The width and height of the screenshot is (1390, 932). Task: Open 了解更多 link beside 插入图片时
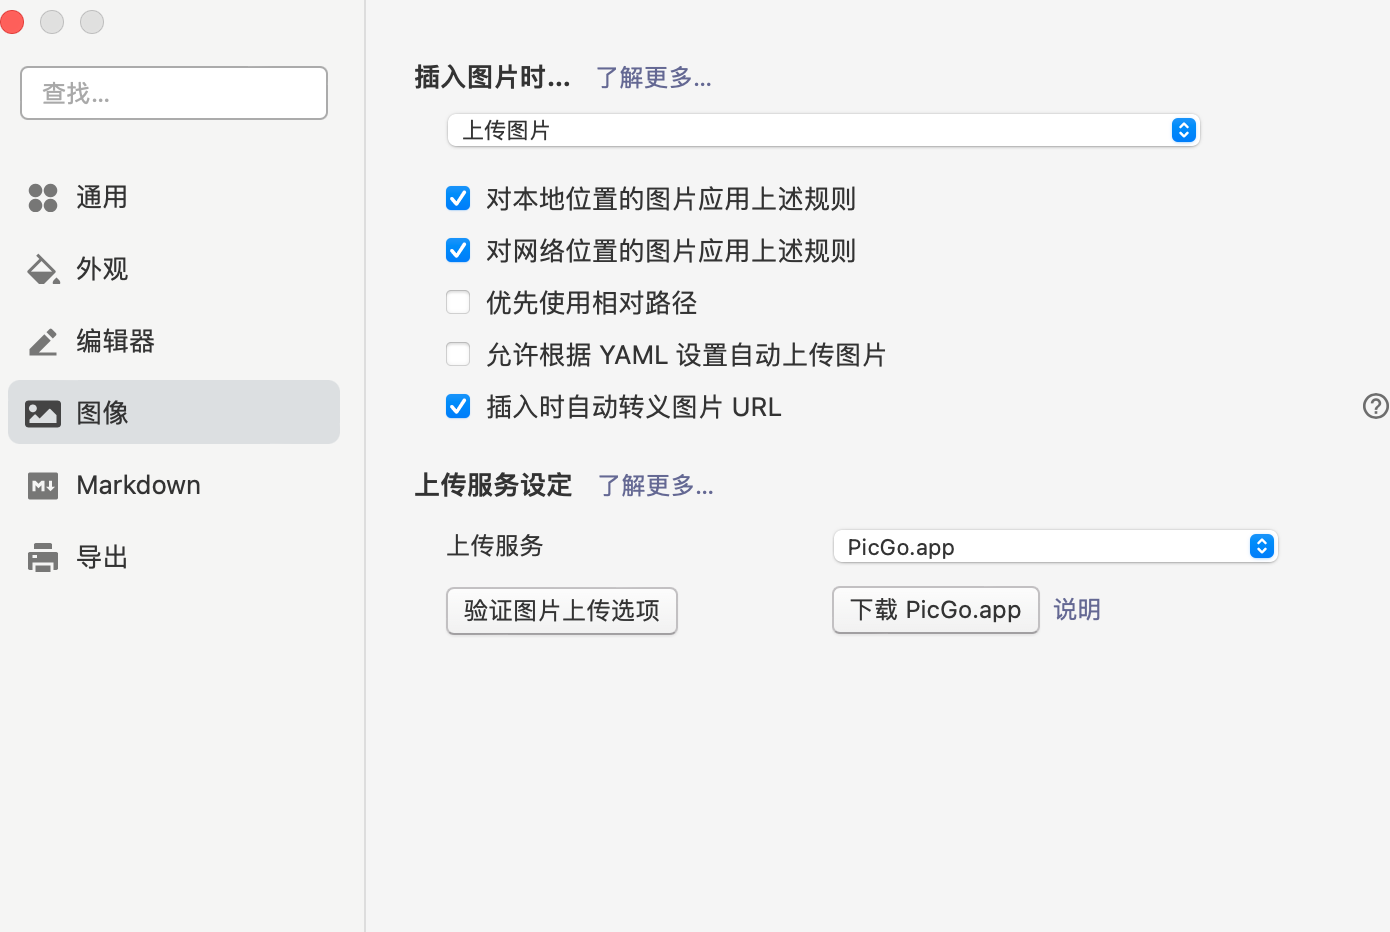pyautogui.click(x=653, y=78)
